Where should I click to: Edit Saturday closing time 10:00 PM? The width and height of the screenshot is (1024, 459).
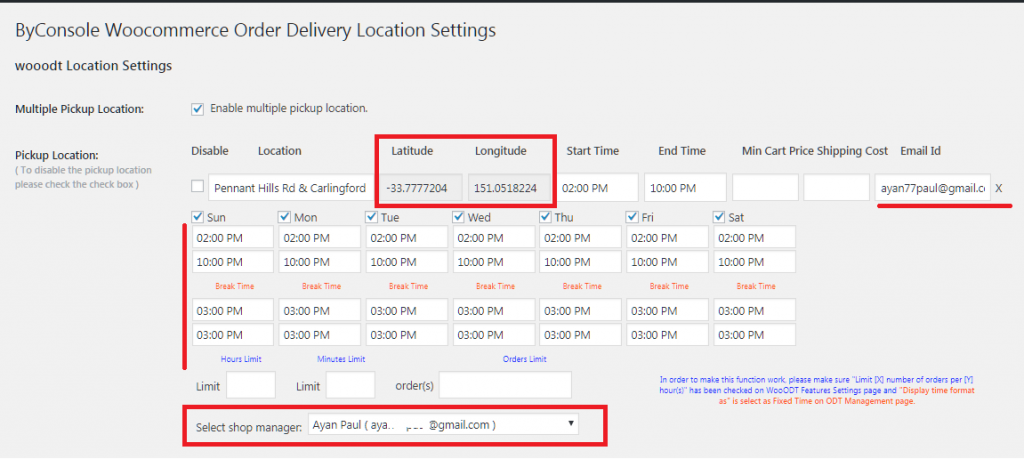tap(754, 262)
